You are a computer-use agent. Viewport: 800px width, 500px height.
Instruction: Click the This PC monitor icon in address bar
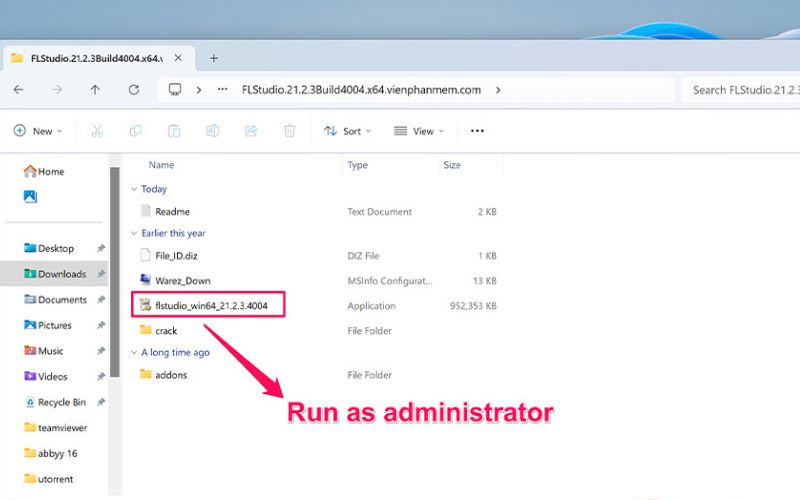(x=175, y=90)
